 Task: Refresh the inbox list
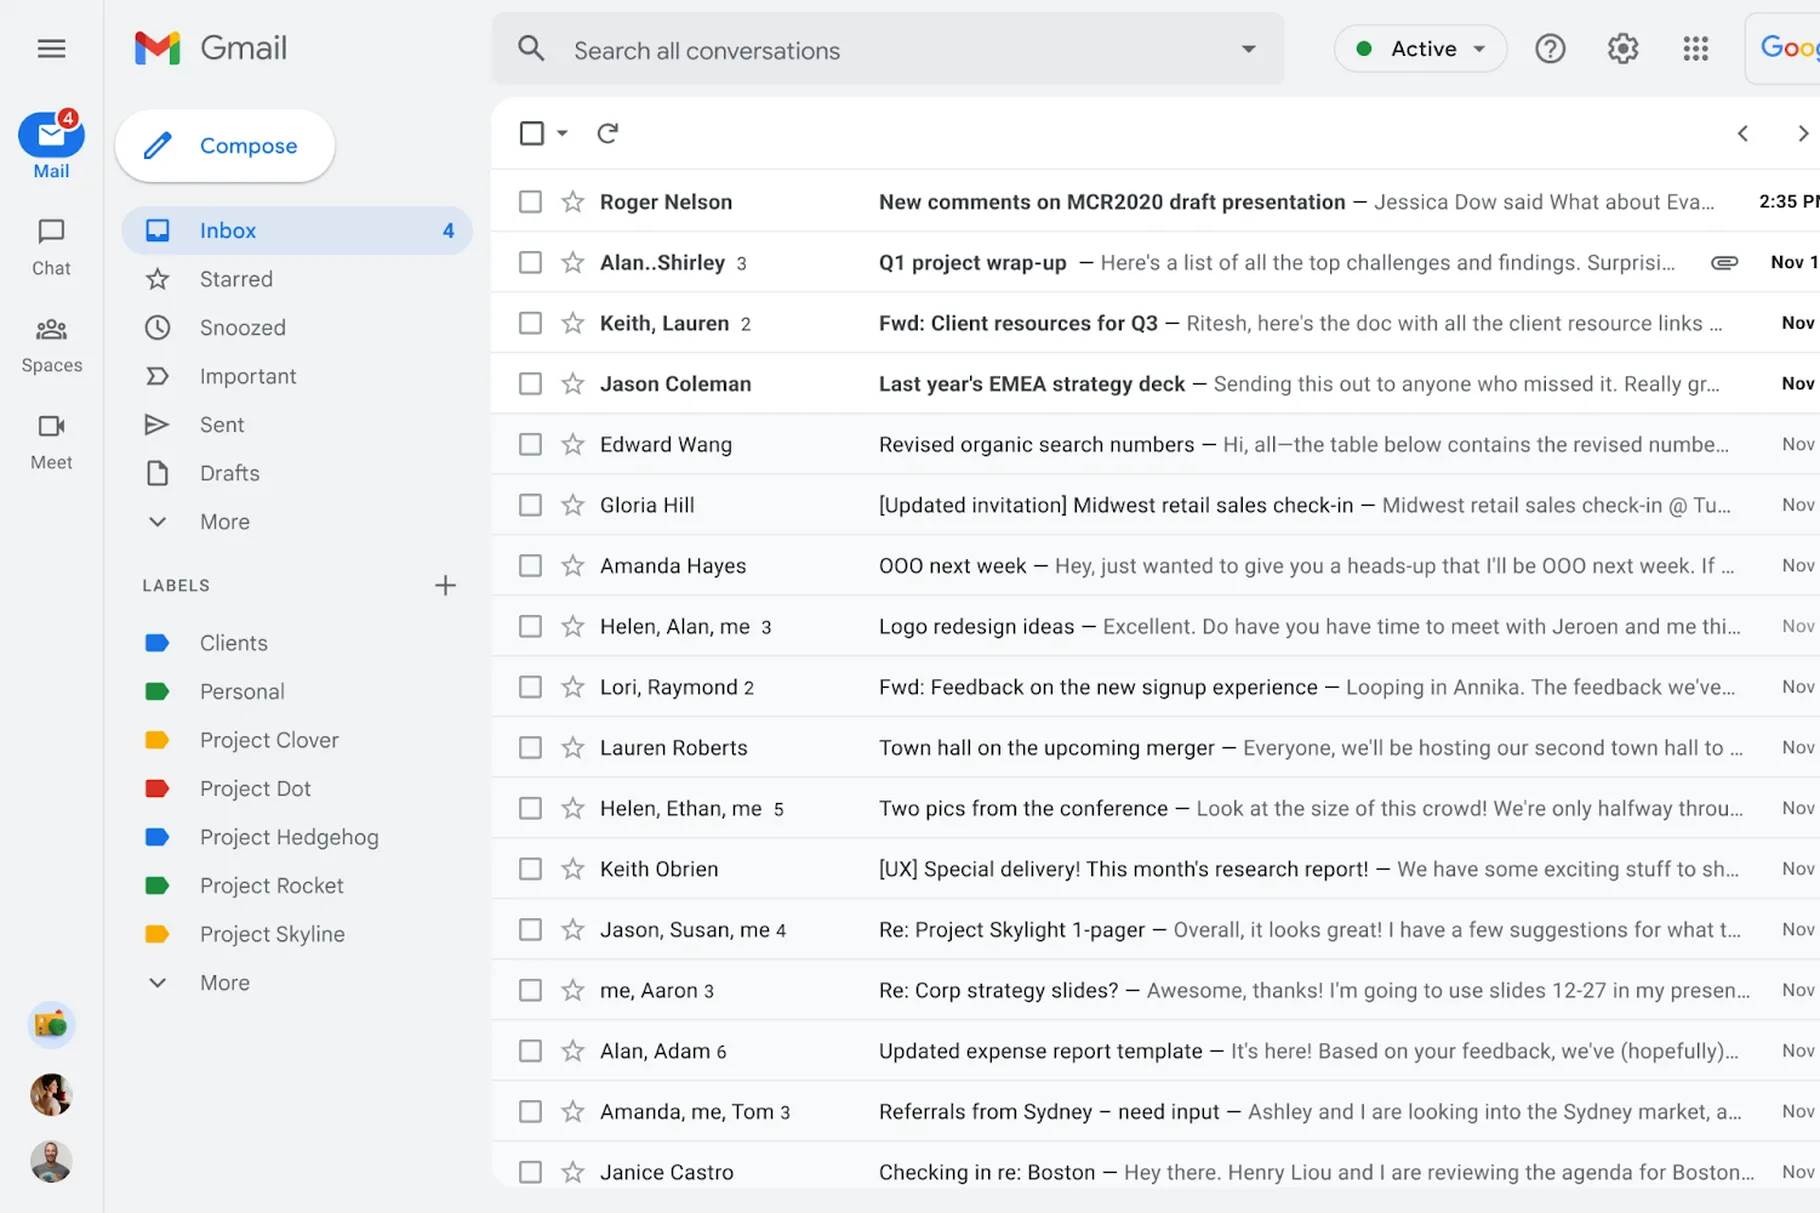click(608, 132)
